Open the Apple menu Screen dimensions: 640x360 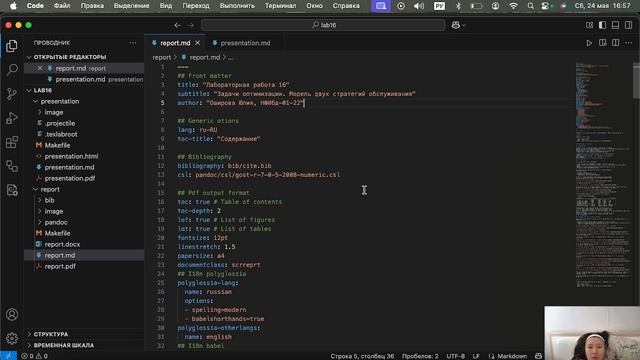click(x=13, y=6)
